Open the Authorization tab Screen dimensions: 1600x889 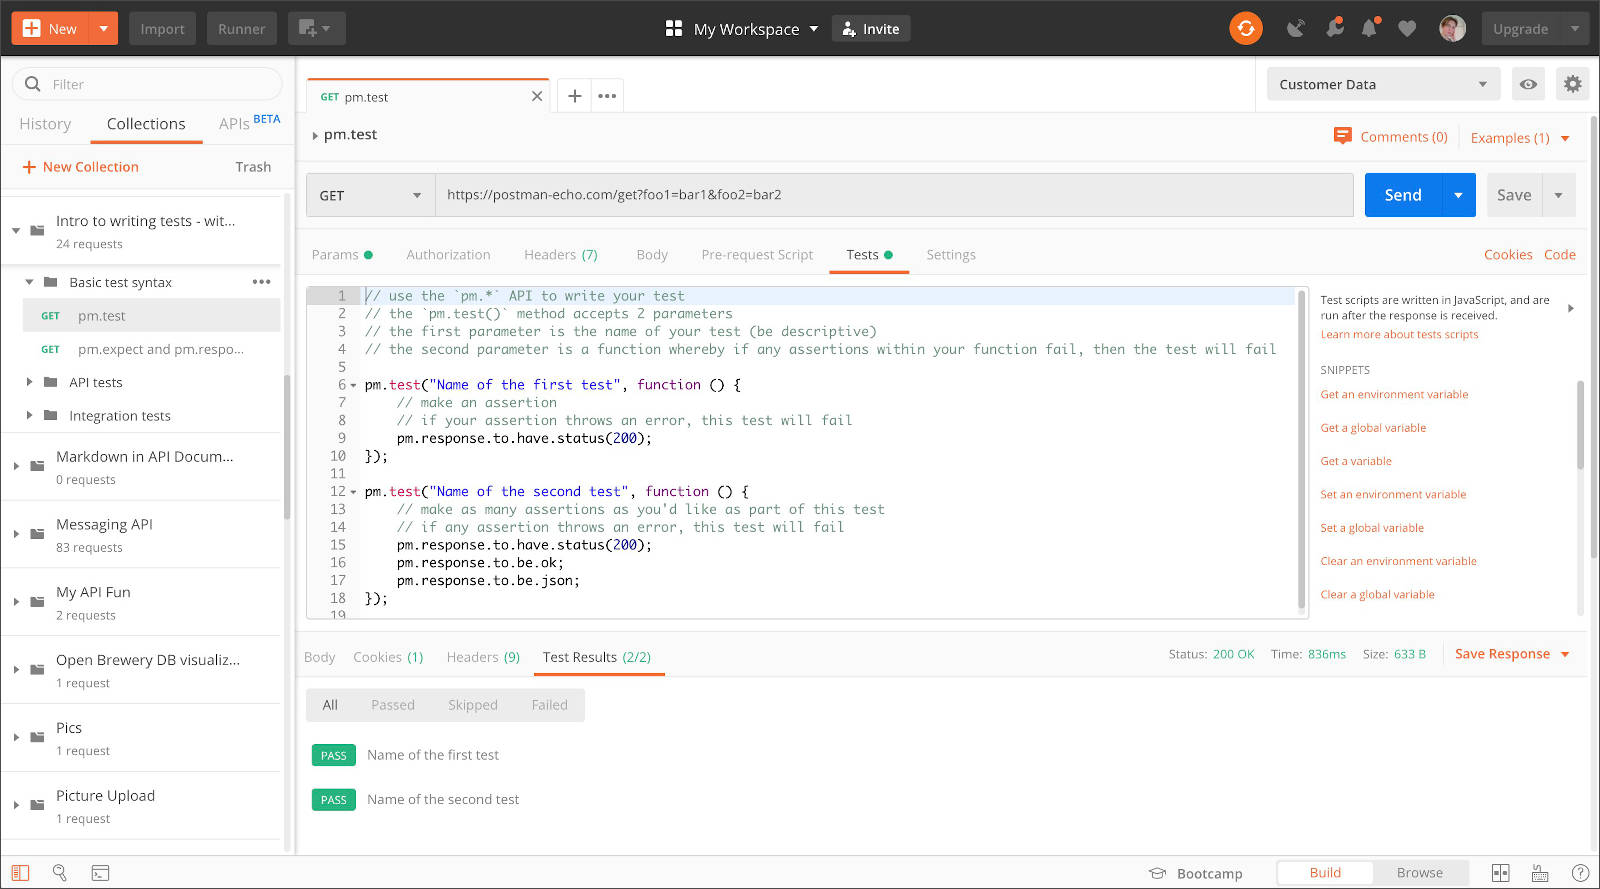click(448, 255)
